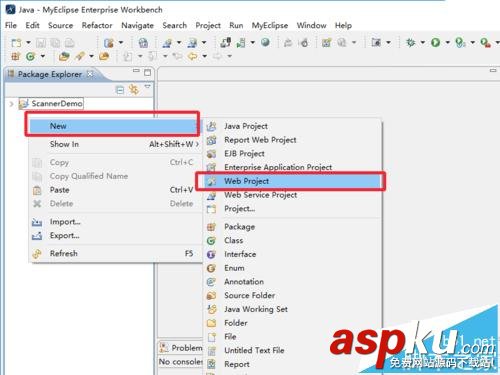Click the New Java Class toolbar icon
The width and height of the screenshot is (500, 375).
(x=30, y=56)
